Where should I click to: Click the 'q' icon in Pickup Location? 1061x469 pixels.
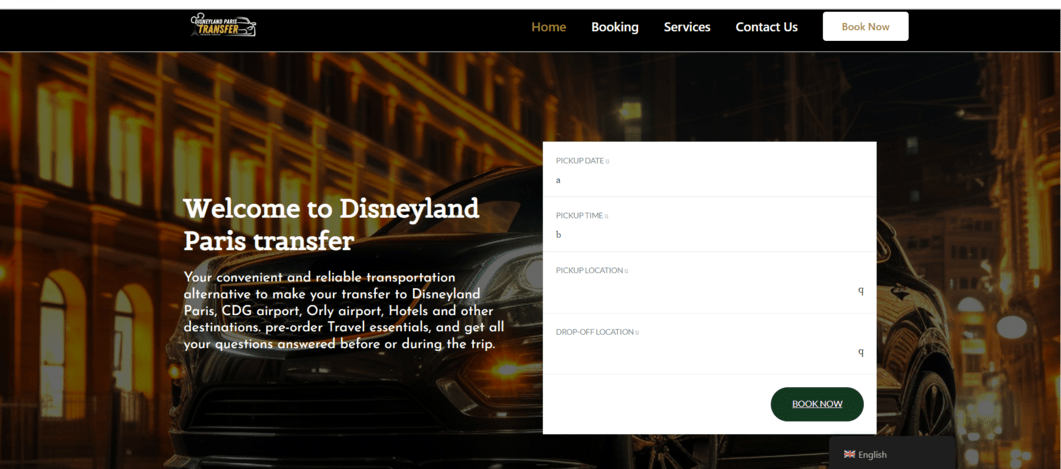pos(861,290)
